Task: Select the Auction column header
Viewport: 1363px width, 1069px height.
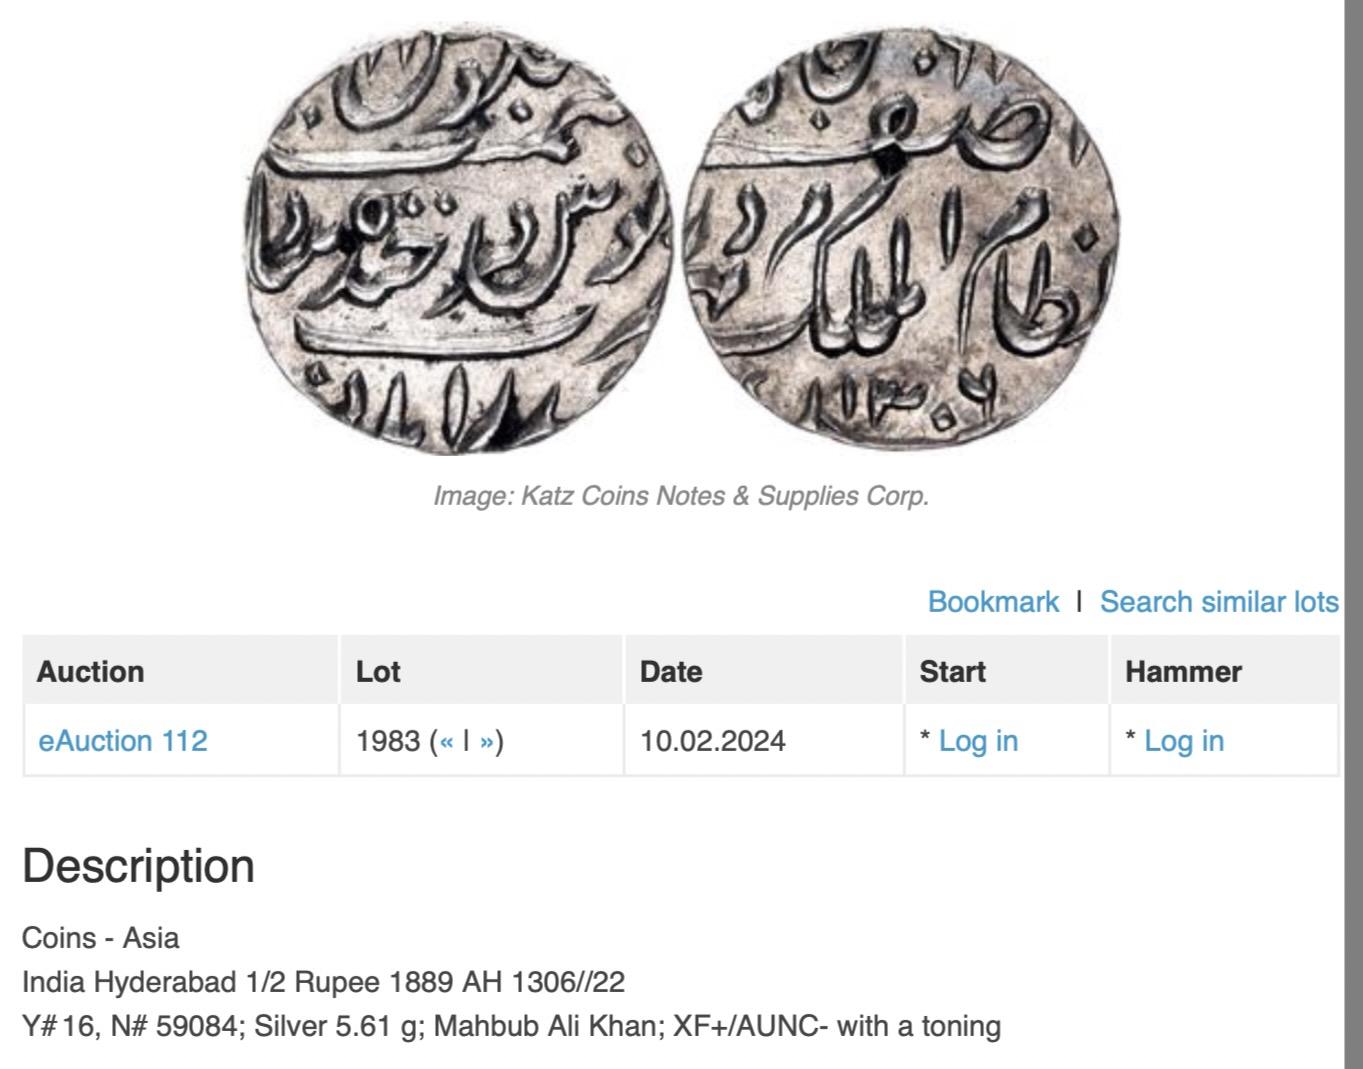Action: click(181, 671)
